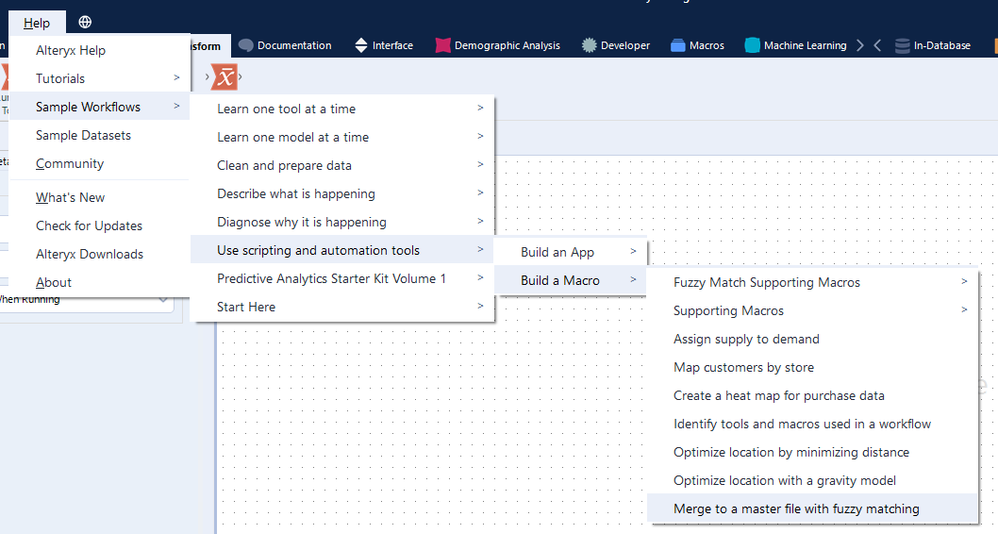Open Merge to a master file with fuzzy matching
Screen dimensions: 998x534
[x=813, y=509]
